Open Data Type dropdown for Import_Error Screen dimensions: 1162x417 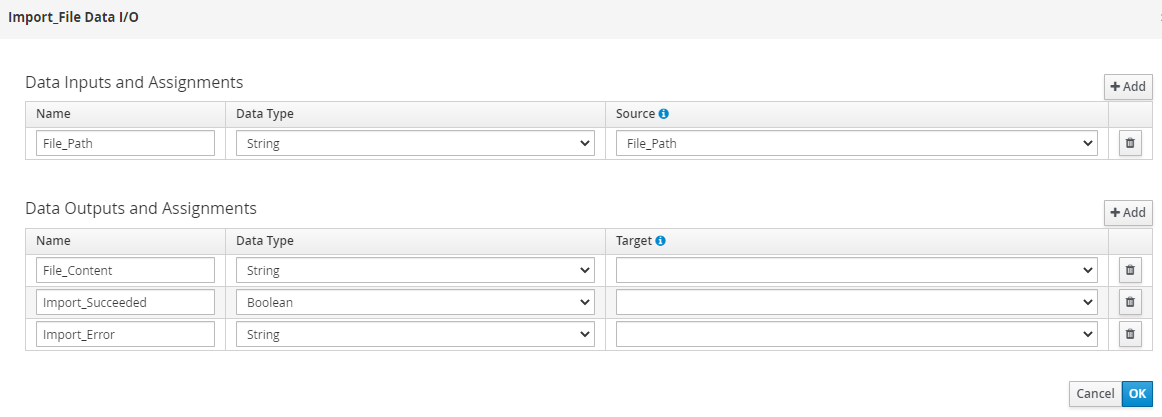pyautogui.click(x=415, y=334)
